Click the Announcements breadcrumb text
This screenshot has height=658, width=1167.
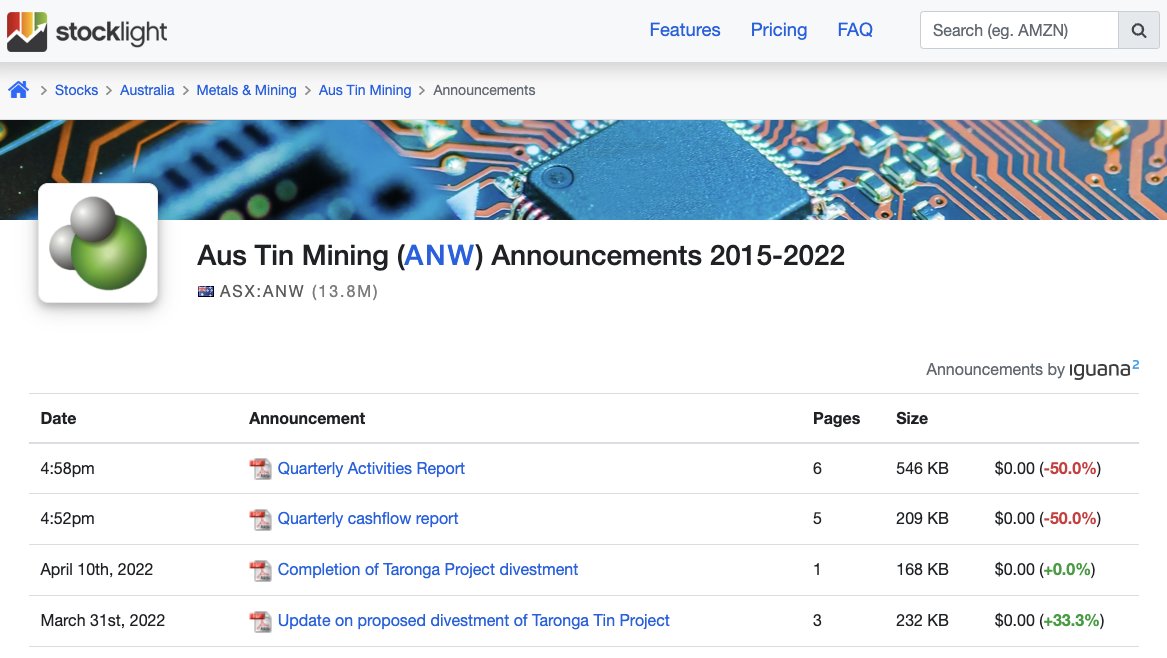(x=484, y=90)
